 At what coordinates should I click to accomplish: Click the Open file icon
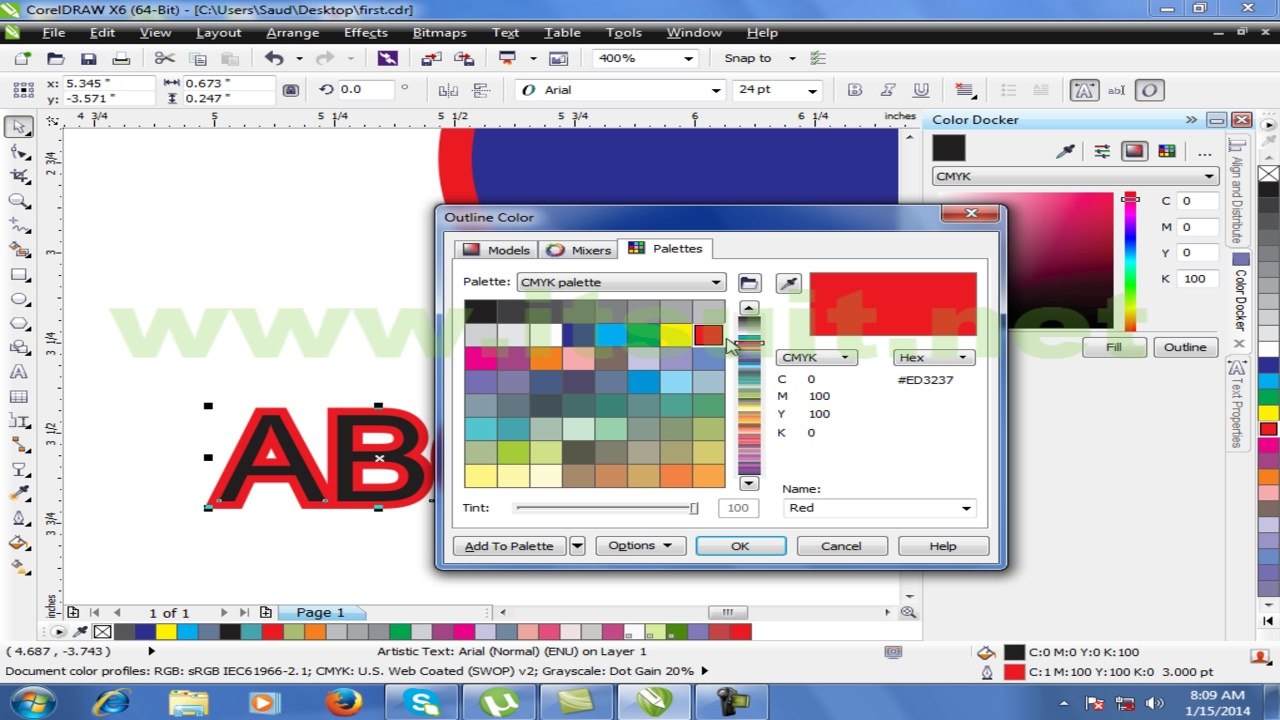[x=56, y=59]
